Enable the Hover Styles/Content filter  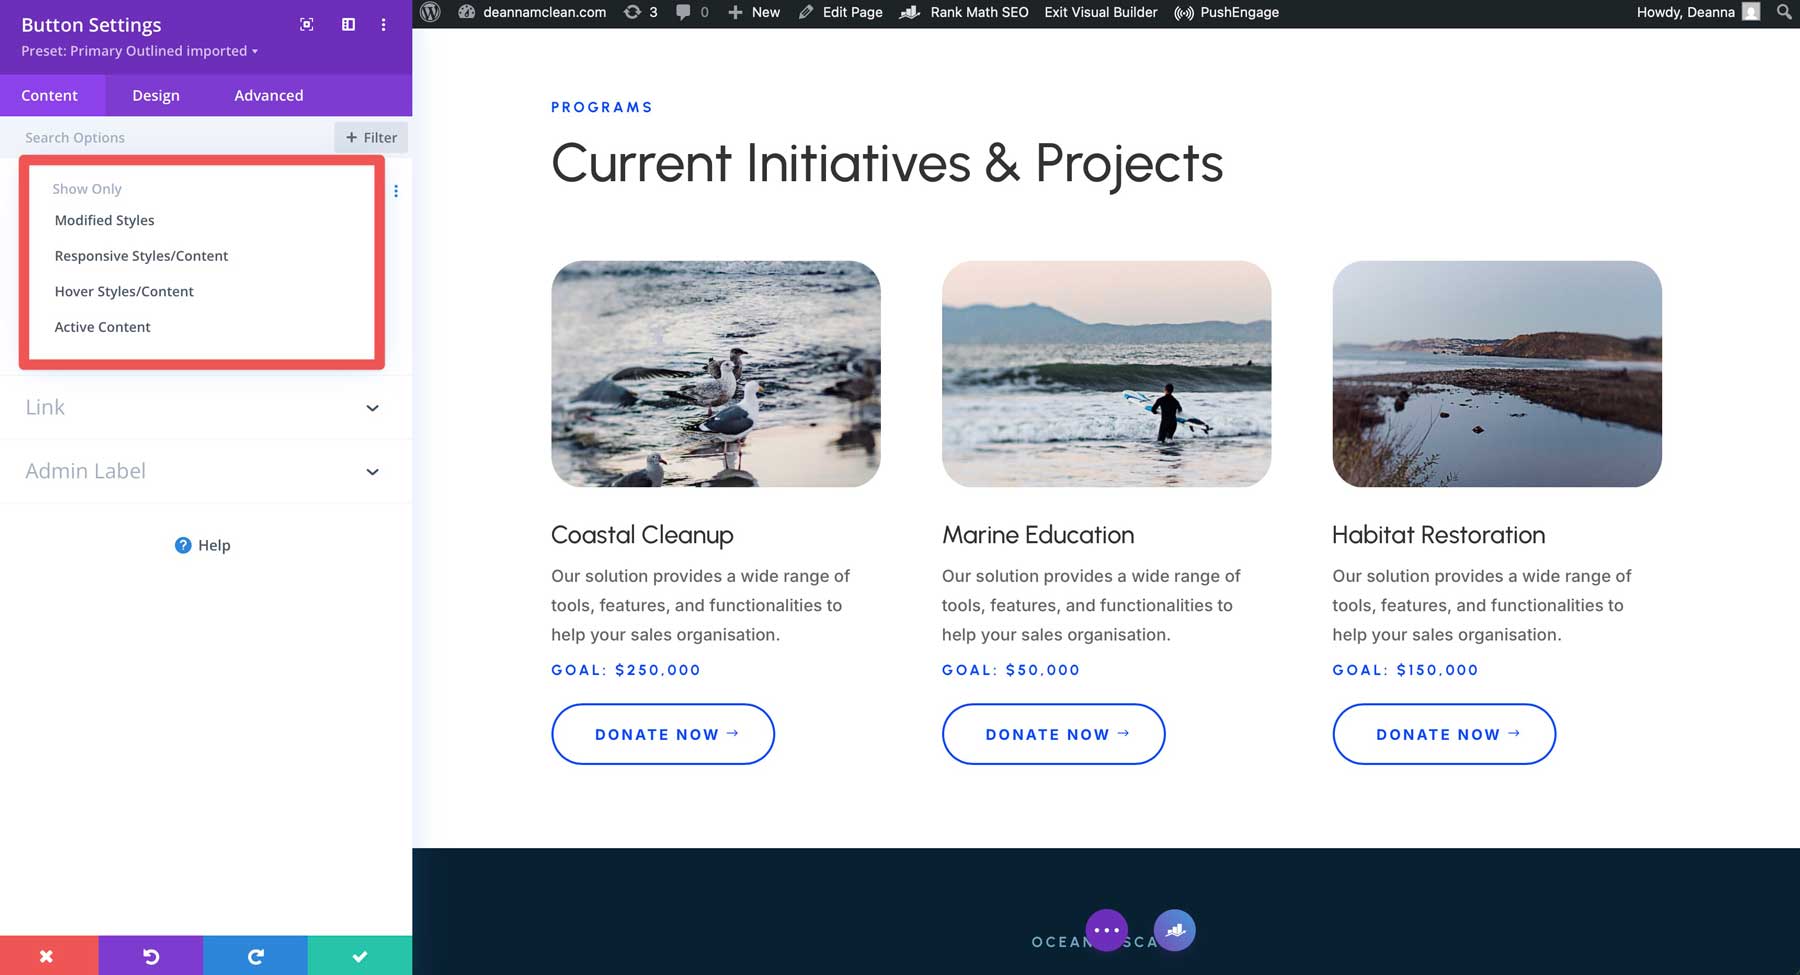point(124,291)
